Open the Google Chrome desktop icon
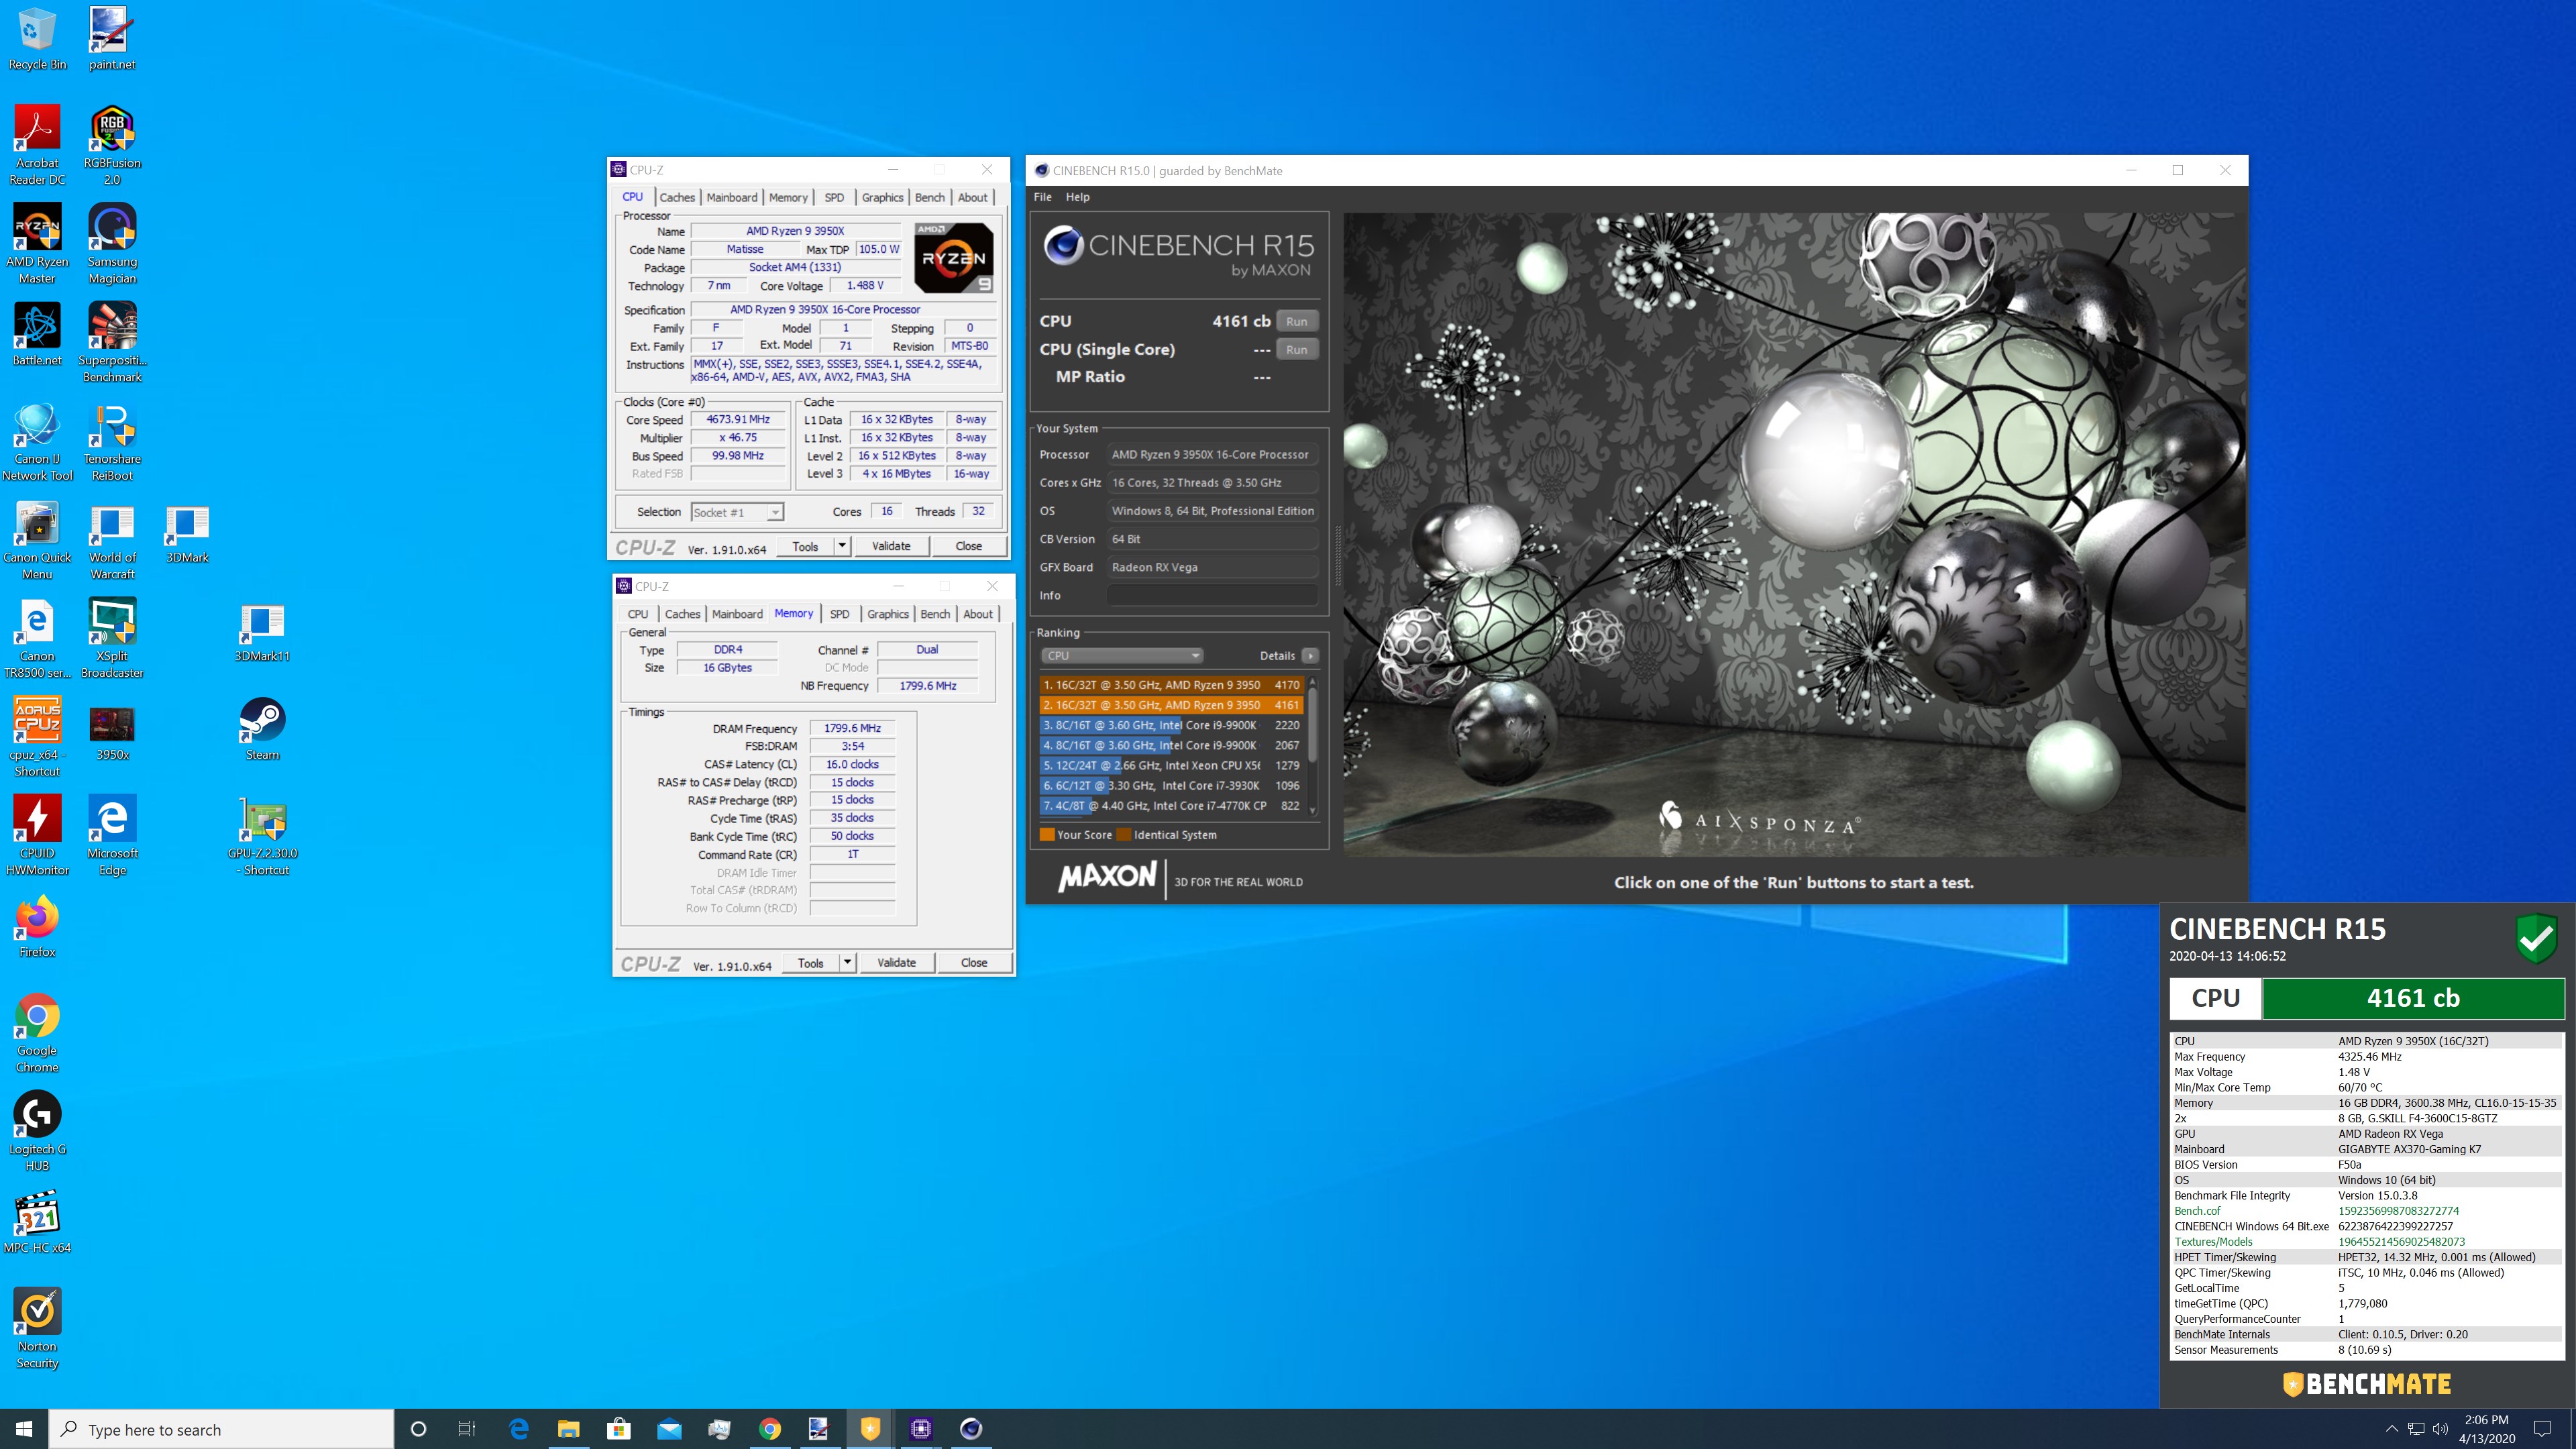This screenshot has height=1449, width=2576. [37, 1033]
